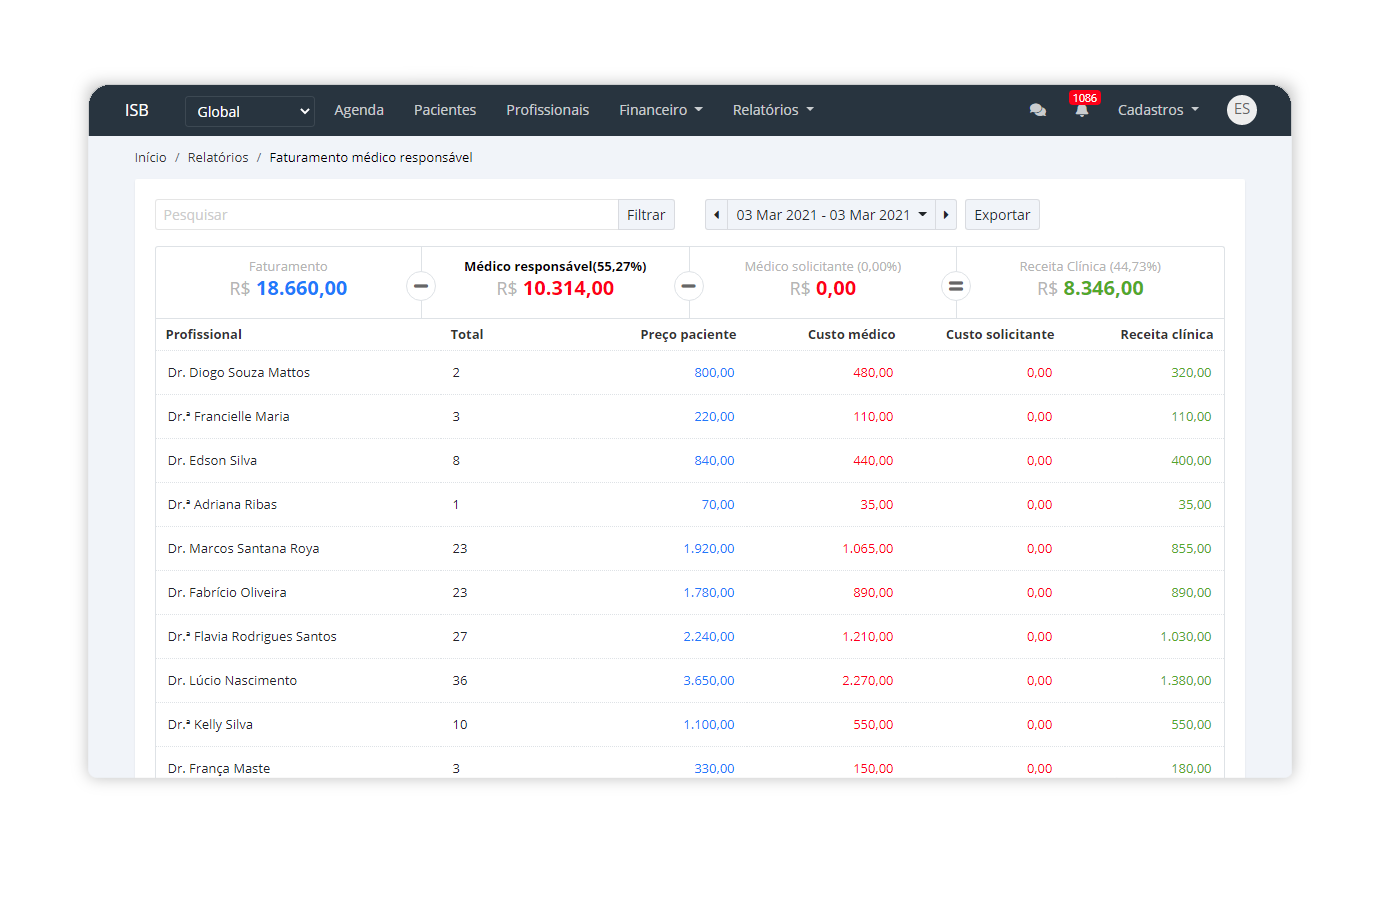Open the Global unit selector
Image resolution: width=1393 pixels, height=902 pixels.
tap(250, 111)
